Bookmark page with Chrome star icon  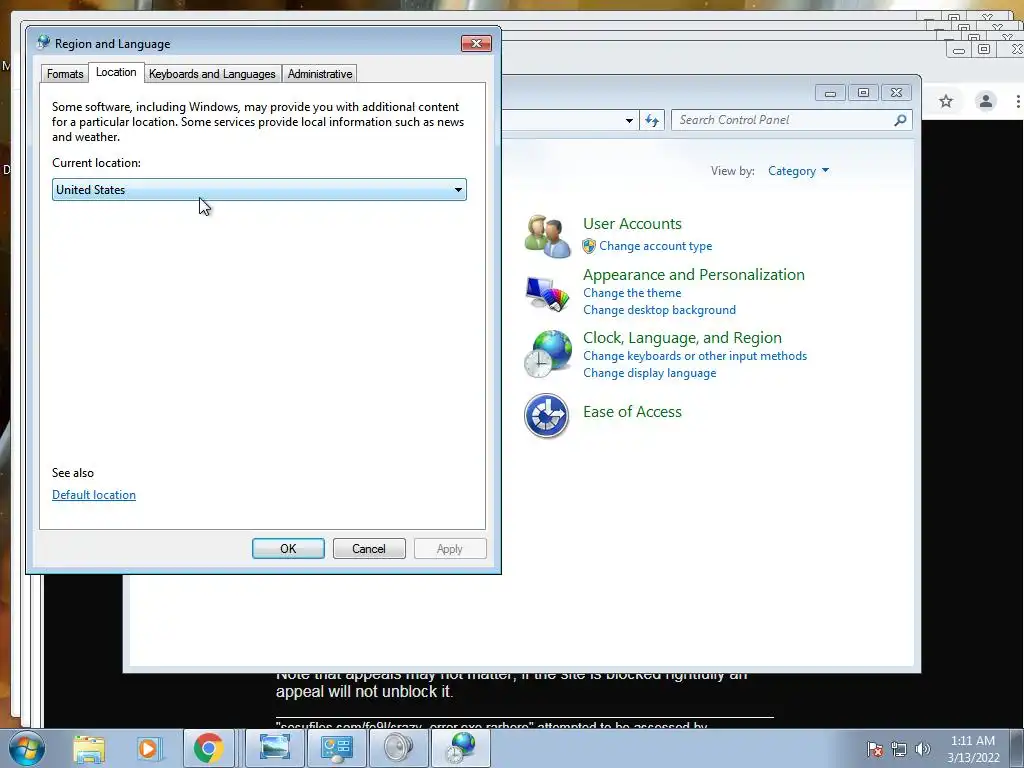pyautogui.click(x=946, y=101)
